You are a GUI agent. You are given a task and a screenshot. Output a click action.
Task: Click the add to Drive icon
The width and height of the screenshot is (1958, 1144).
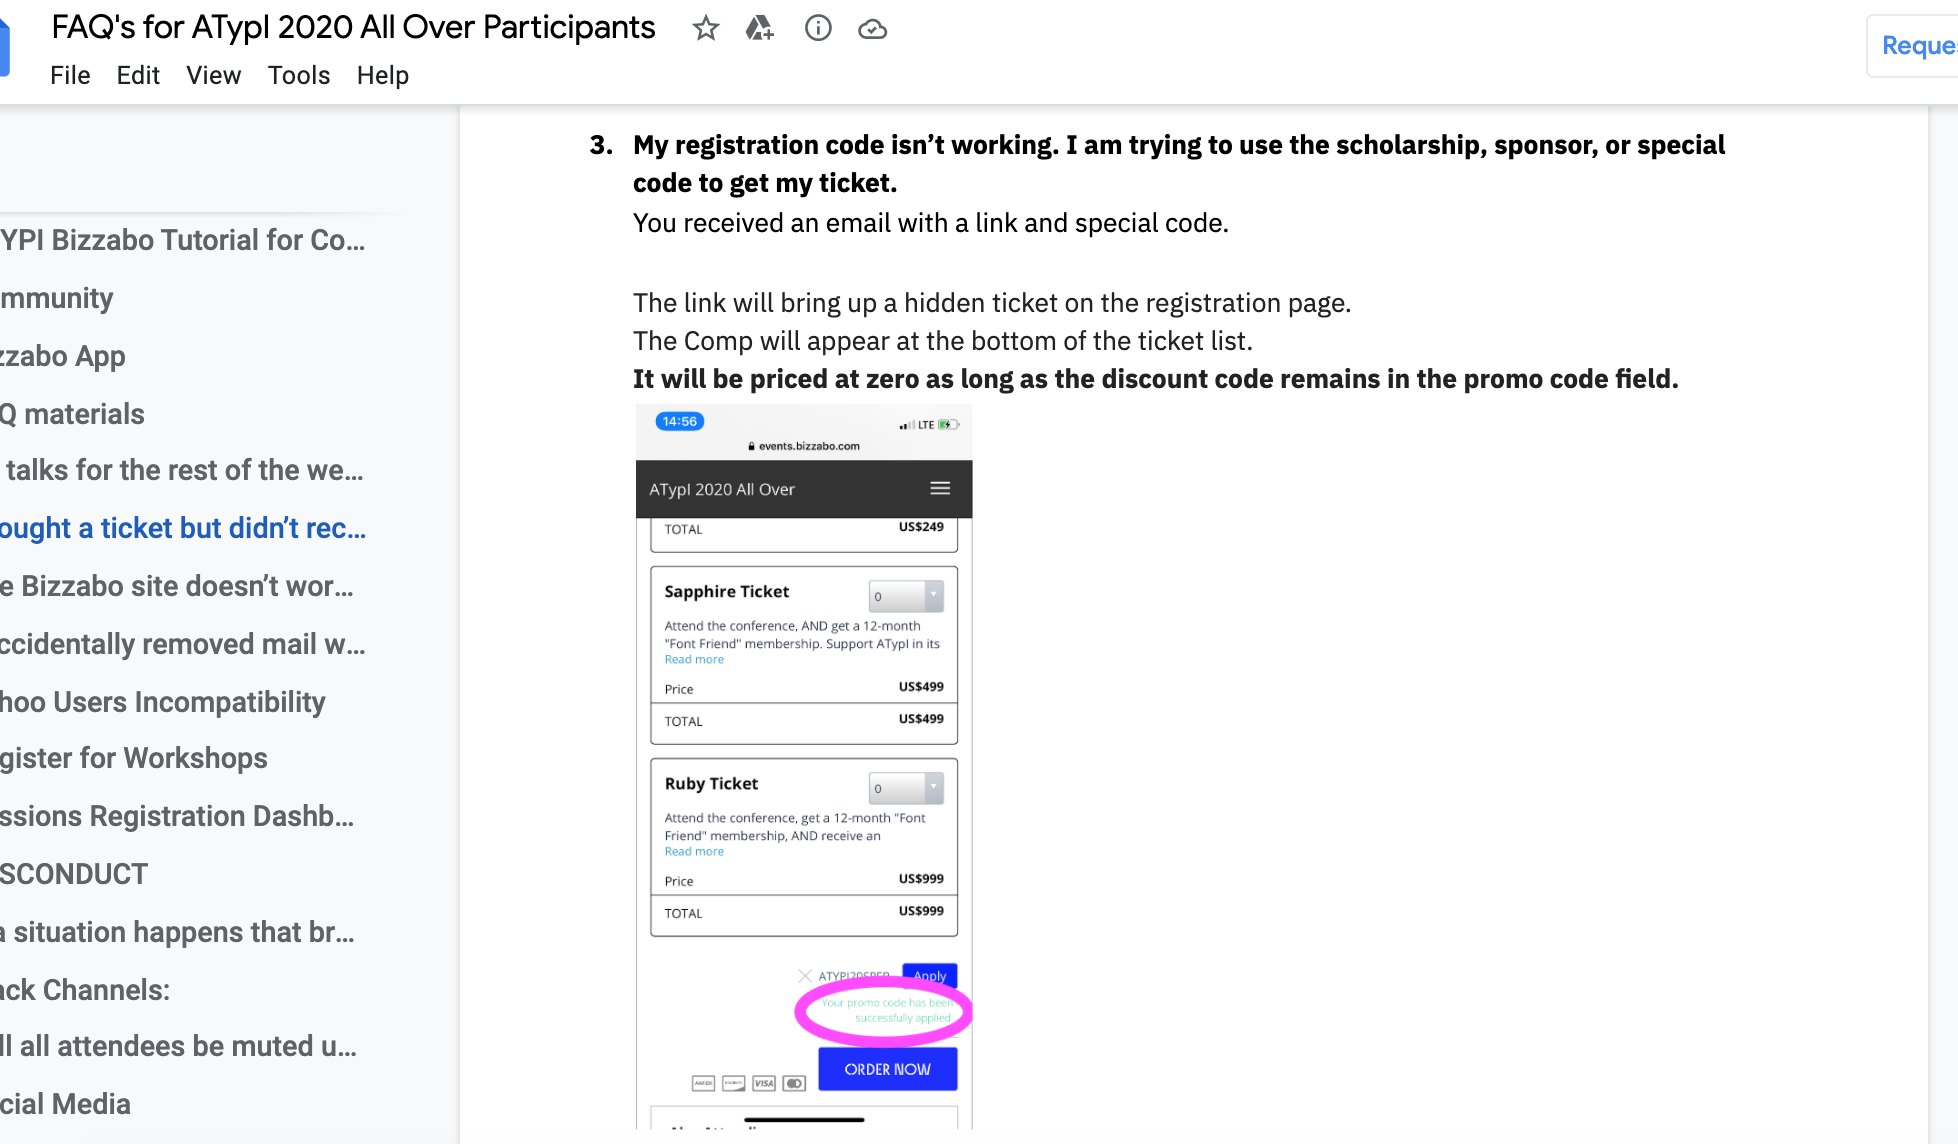point(760,28)
